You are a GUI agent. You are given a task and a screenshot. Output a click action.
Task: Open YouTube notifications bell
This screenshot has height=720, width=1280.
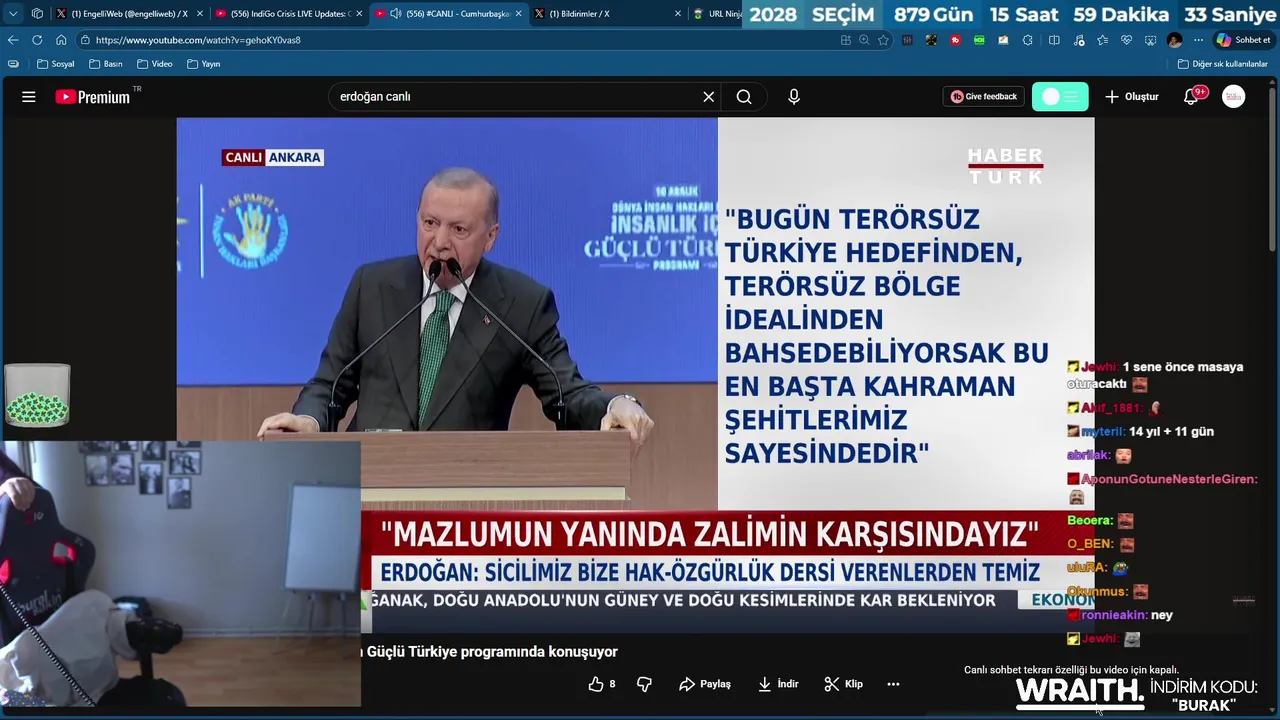coord(1191,97)
